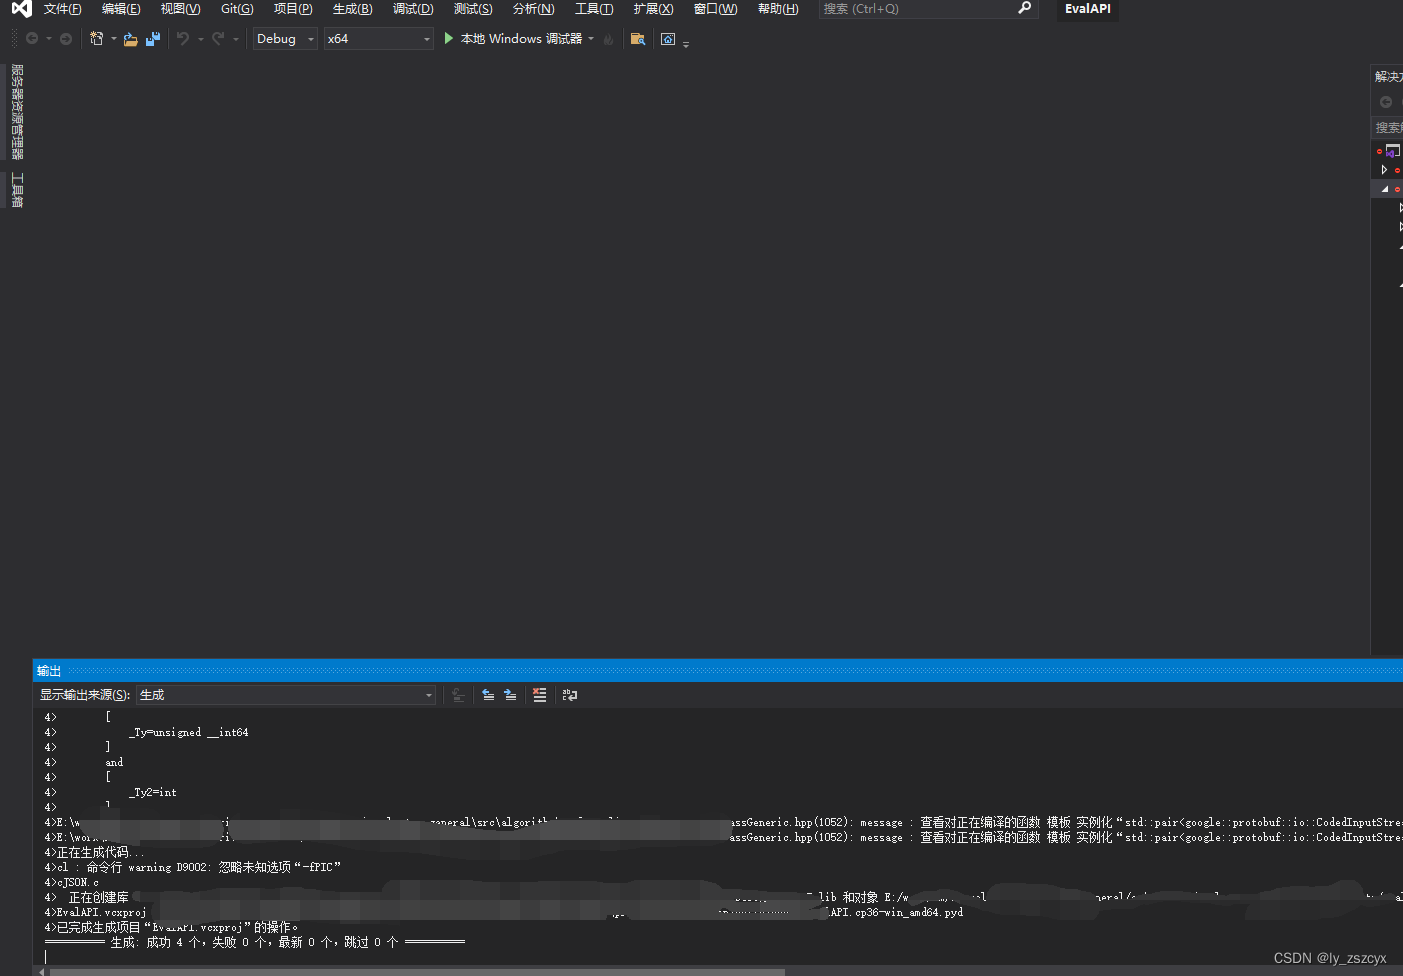
Task: Expand the debugger target dropdown arrow
Action: pyautogui.click(x=591, y=39)
